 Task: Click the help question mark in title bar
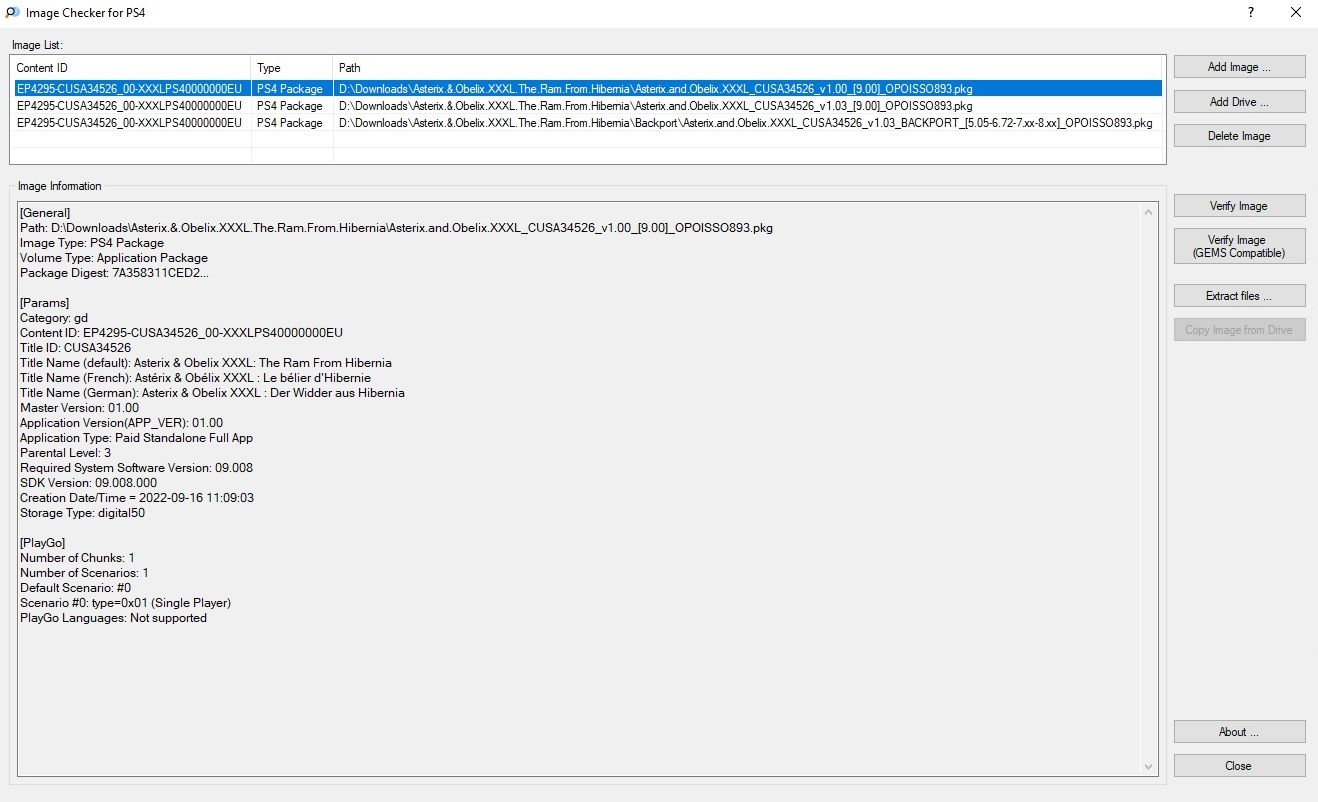point(1251,13)
